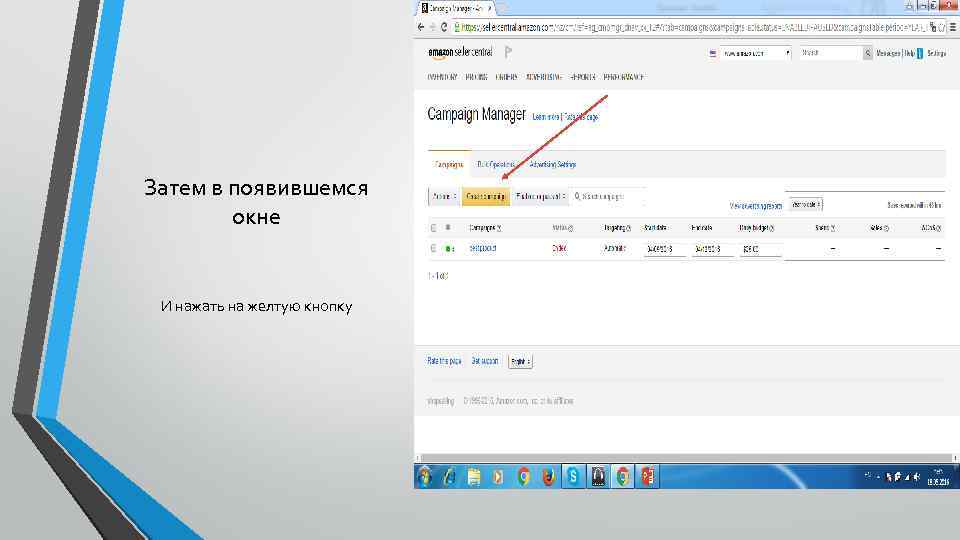
Task: Click the Get support link
Action: pos(484,361)
